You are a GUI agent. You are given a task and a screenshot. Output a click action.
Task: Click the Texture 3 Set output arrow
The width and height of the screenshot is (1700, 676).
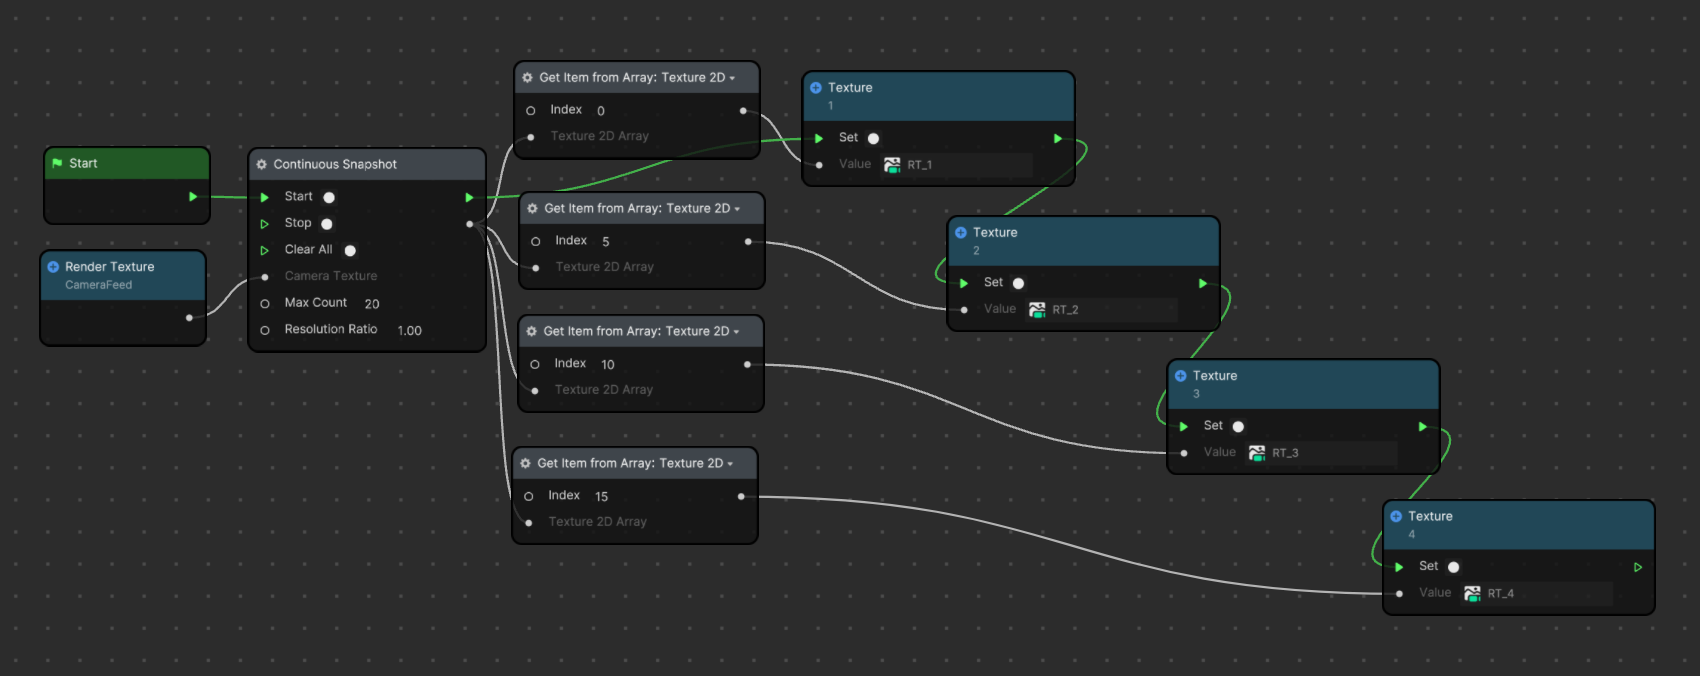1423,427
